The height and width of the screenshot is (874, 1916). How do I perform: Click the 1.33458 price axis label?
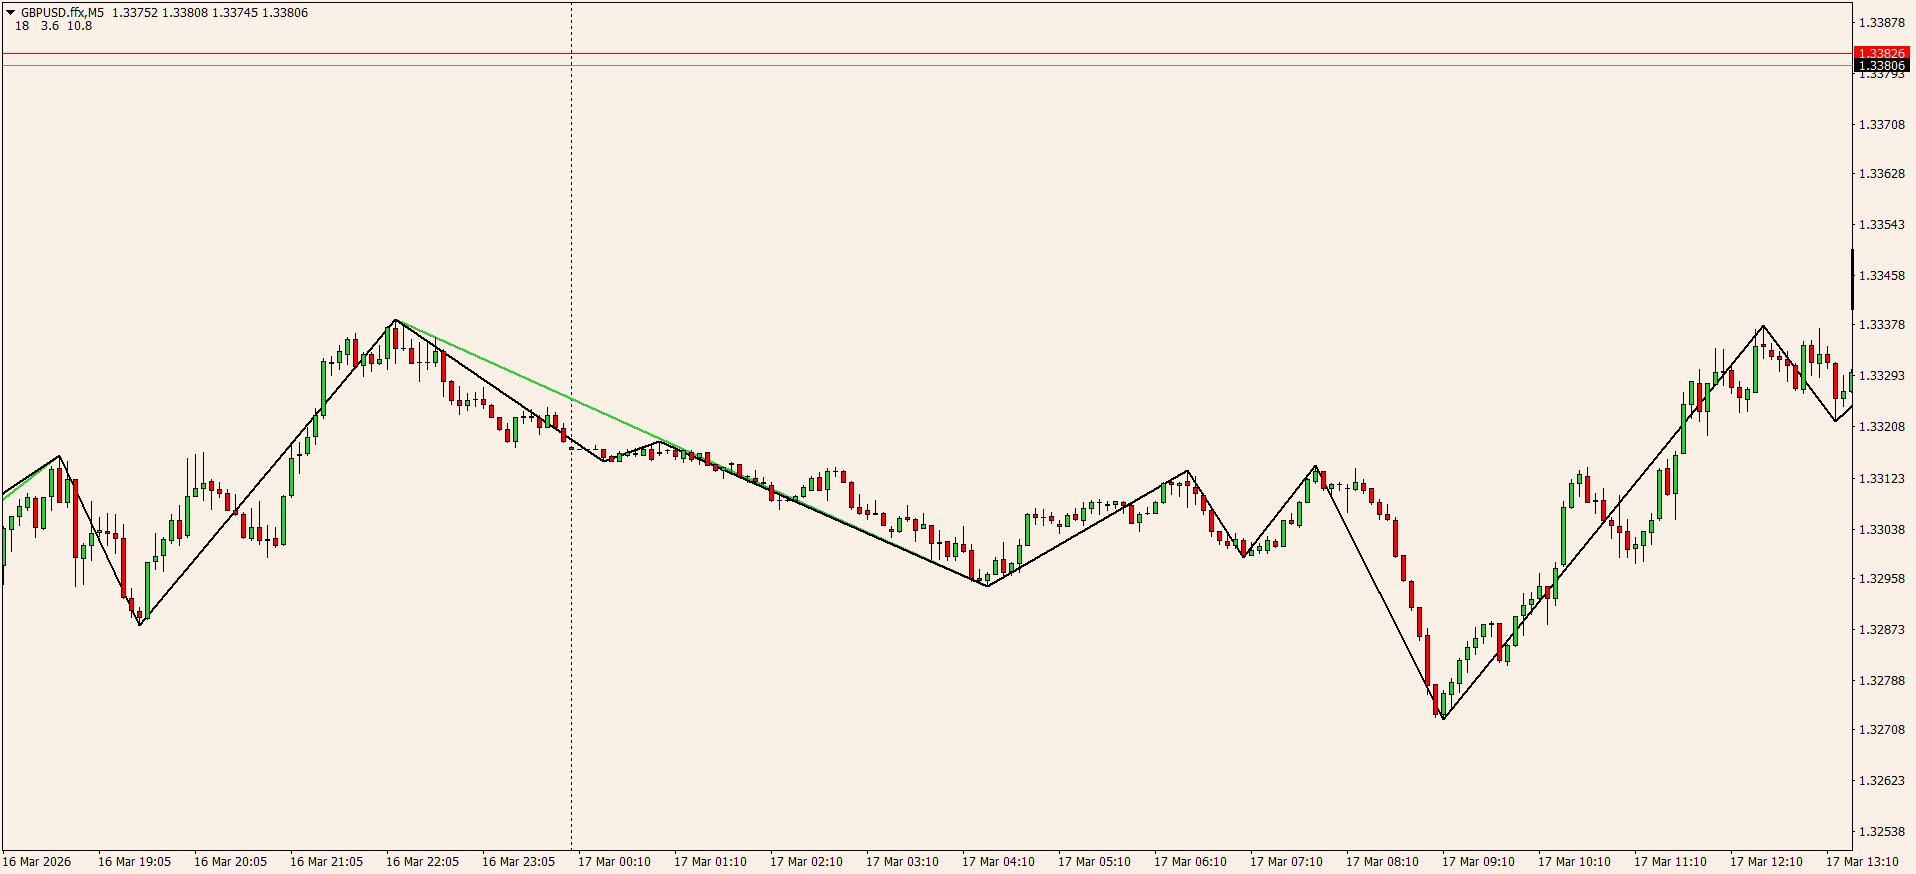1881,276
